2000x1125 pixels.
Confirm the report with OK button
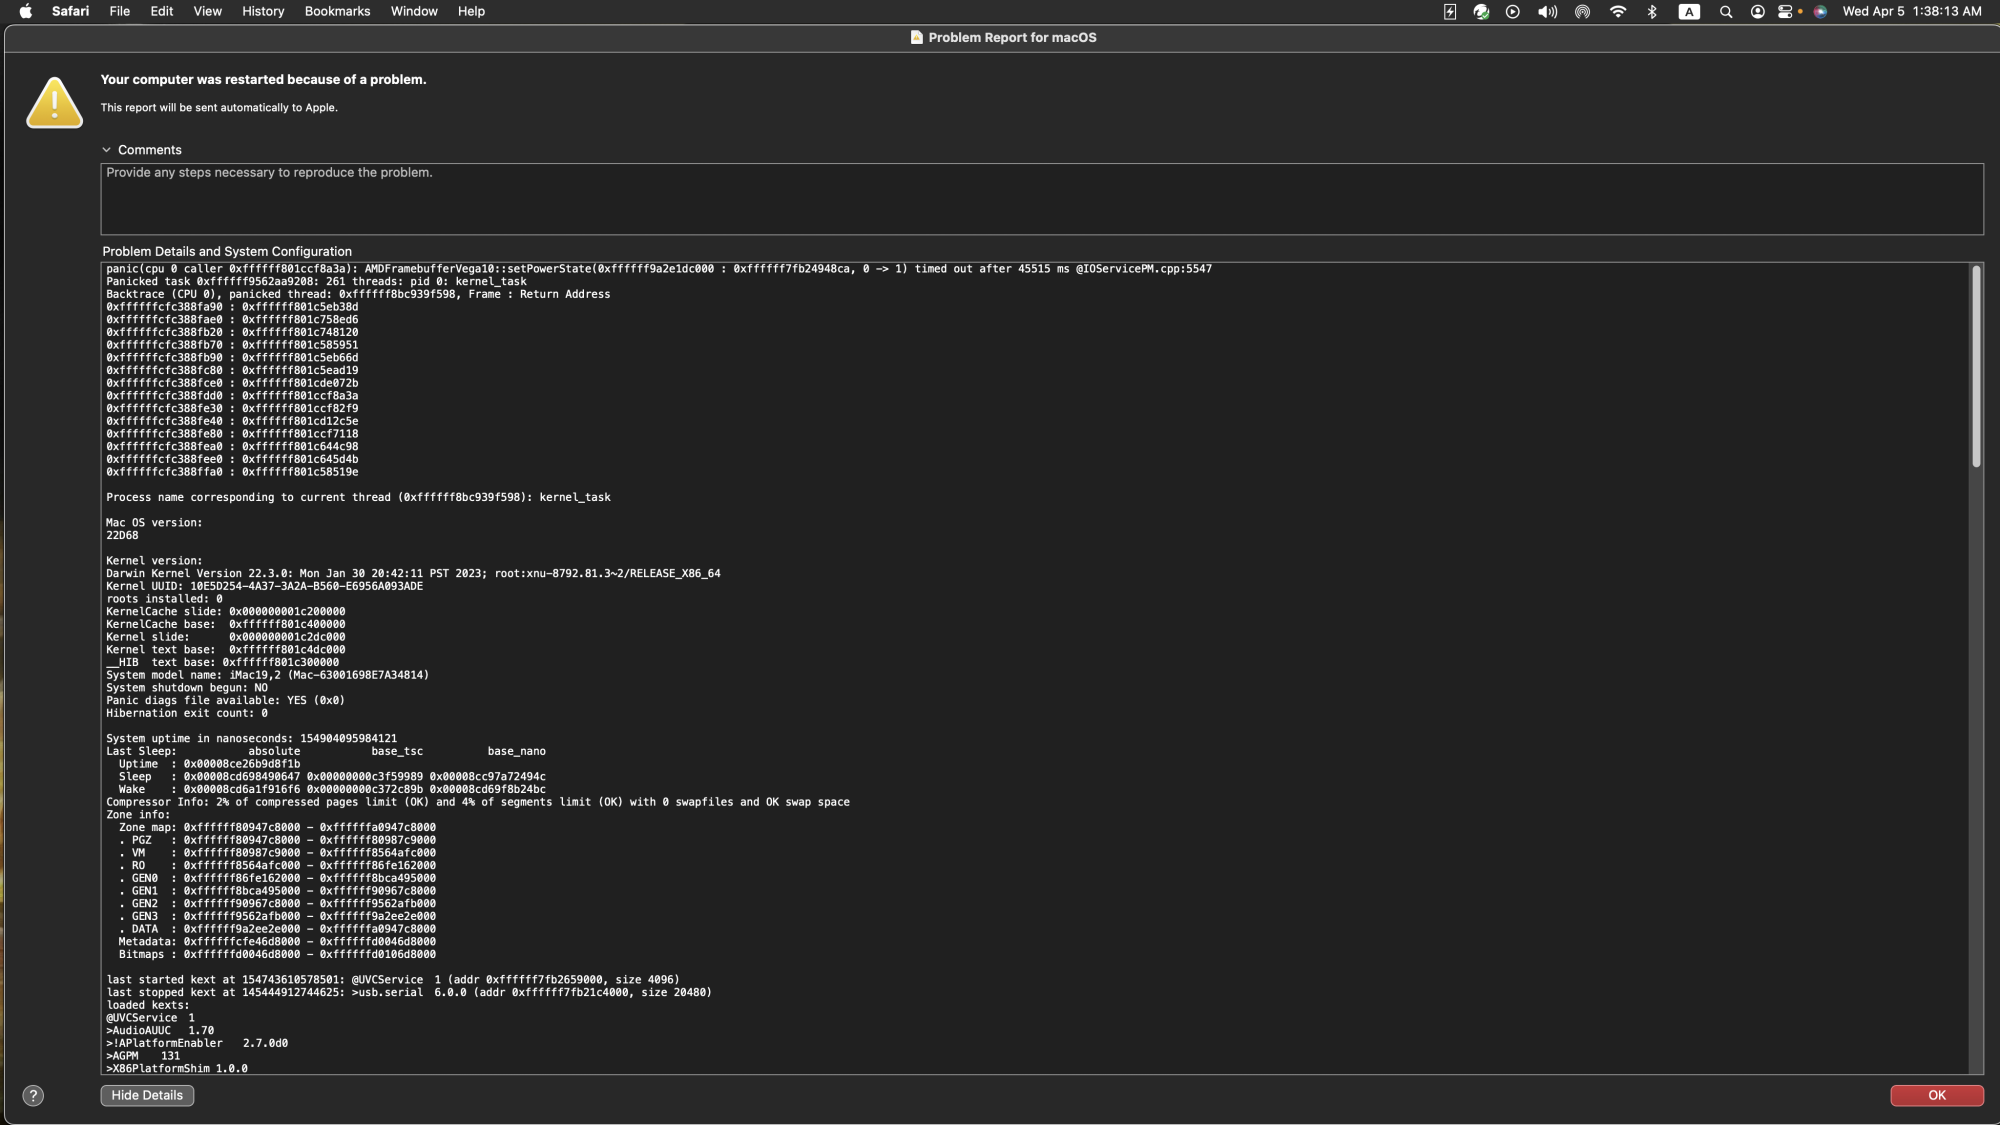point(1937,1095)
